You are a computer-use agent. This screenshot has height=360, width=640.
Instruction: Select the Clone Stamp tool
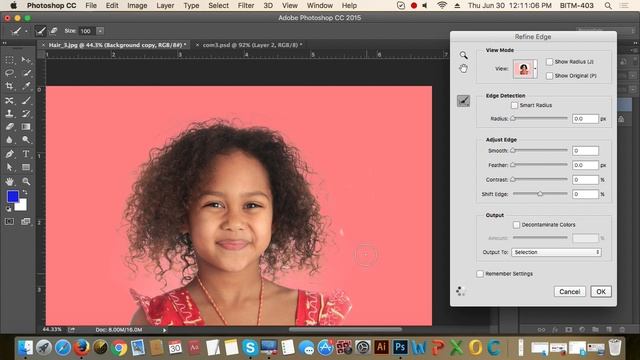9,113
